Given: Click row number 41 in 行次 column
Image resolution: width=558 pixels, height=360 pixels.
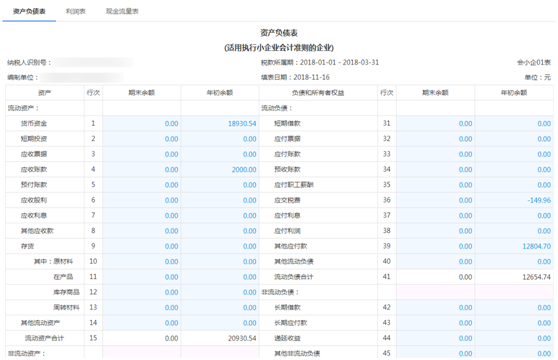Looking at the screenshot, I should point(387,276).
